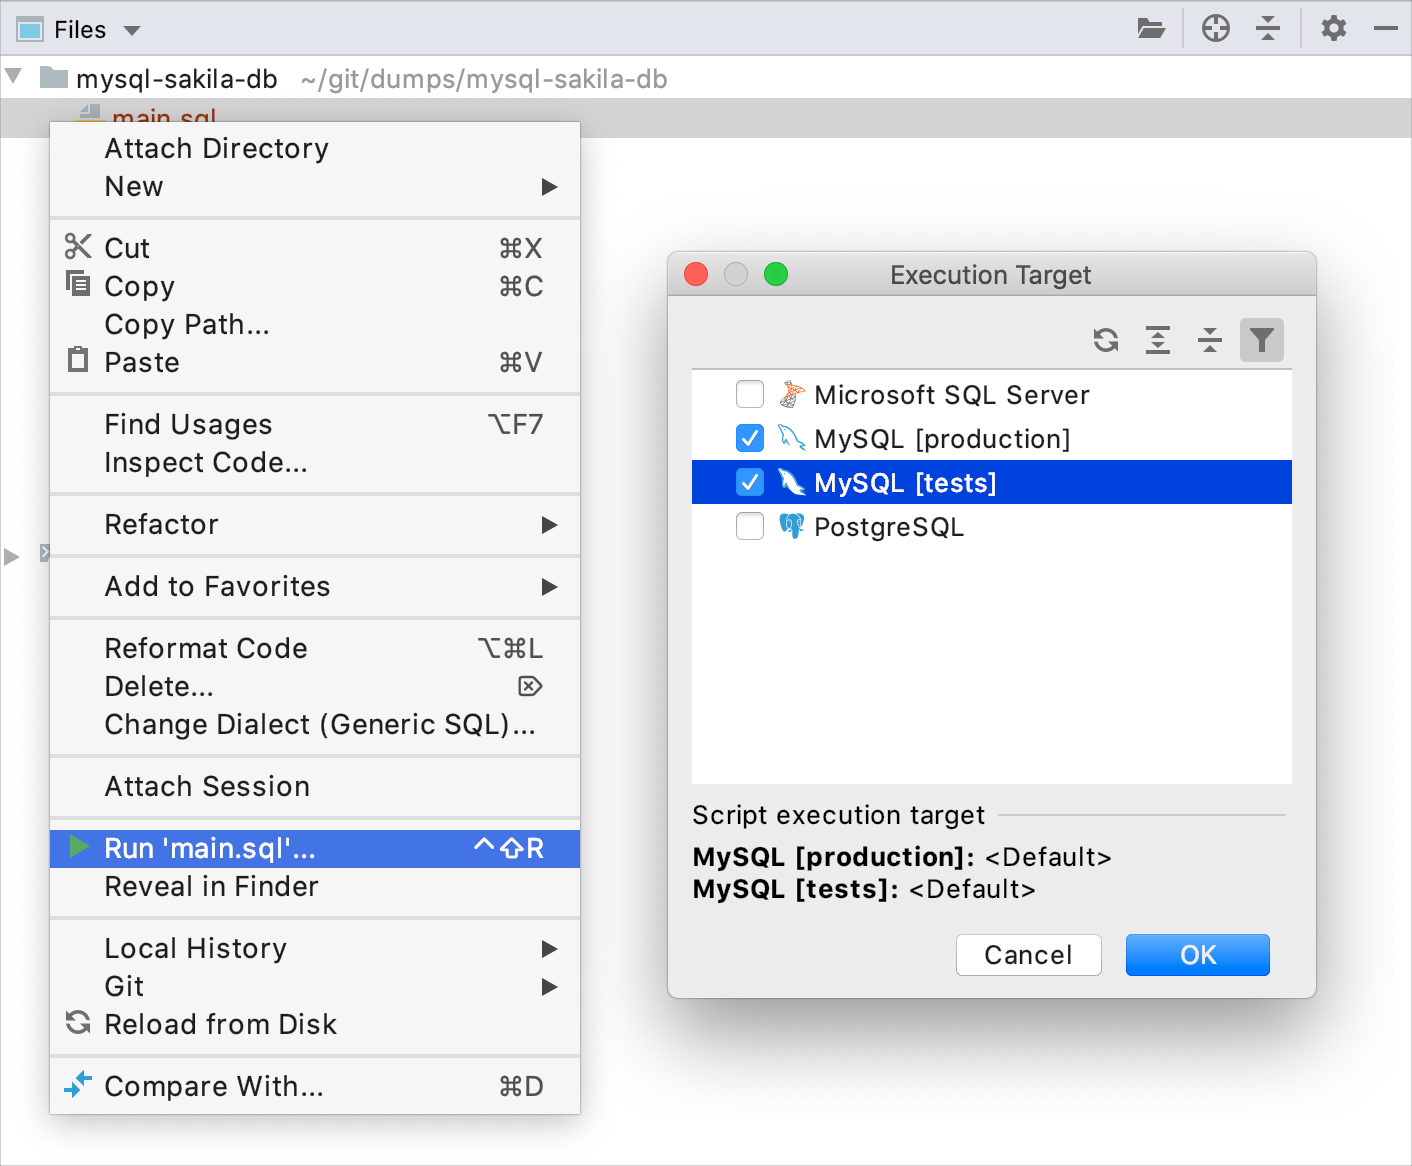1412x1166 pixels.
Task: Choose Reformat Code menu entry
Action: pyautogui.click(x=315, y=648)
